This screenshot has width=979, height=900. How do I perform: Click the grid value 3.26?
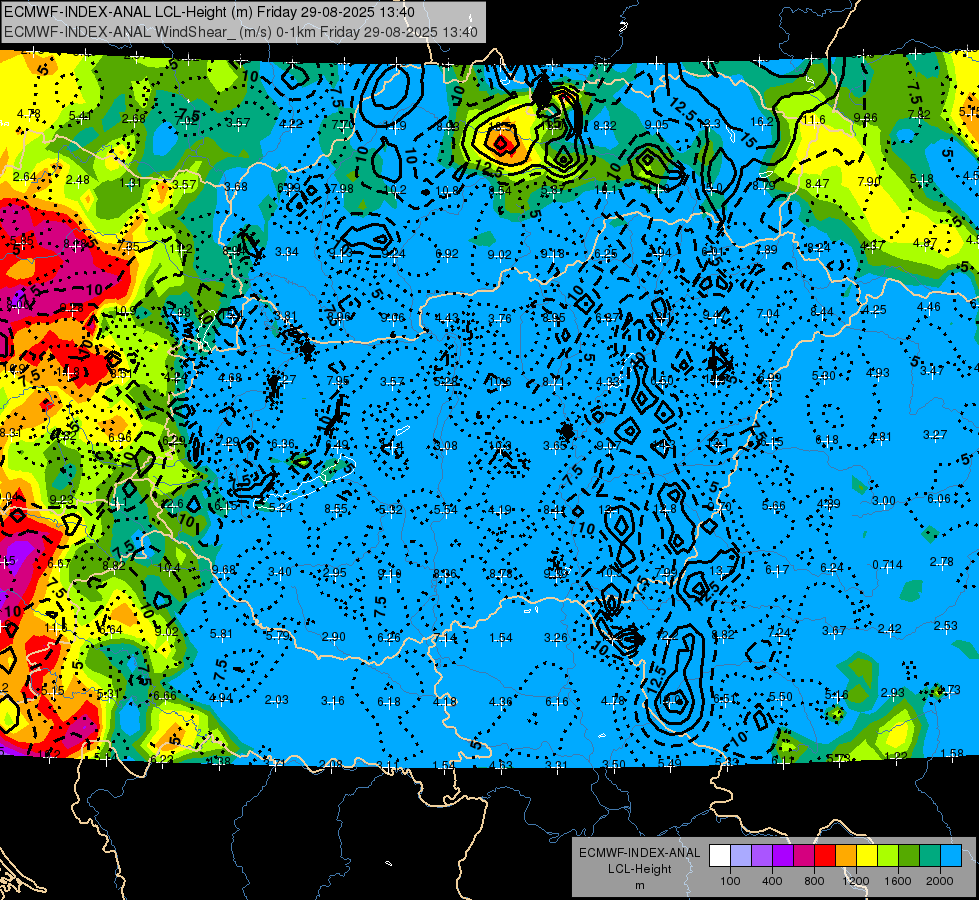click(556, 638)
